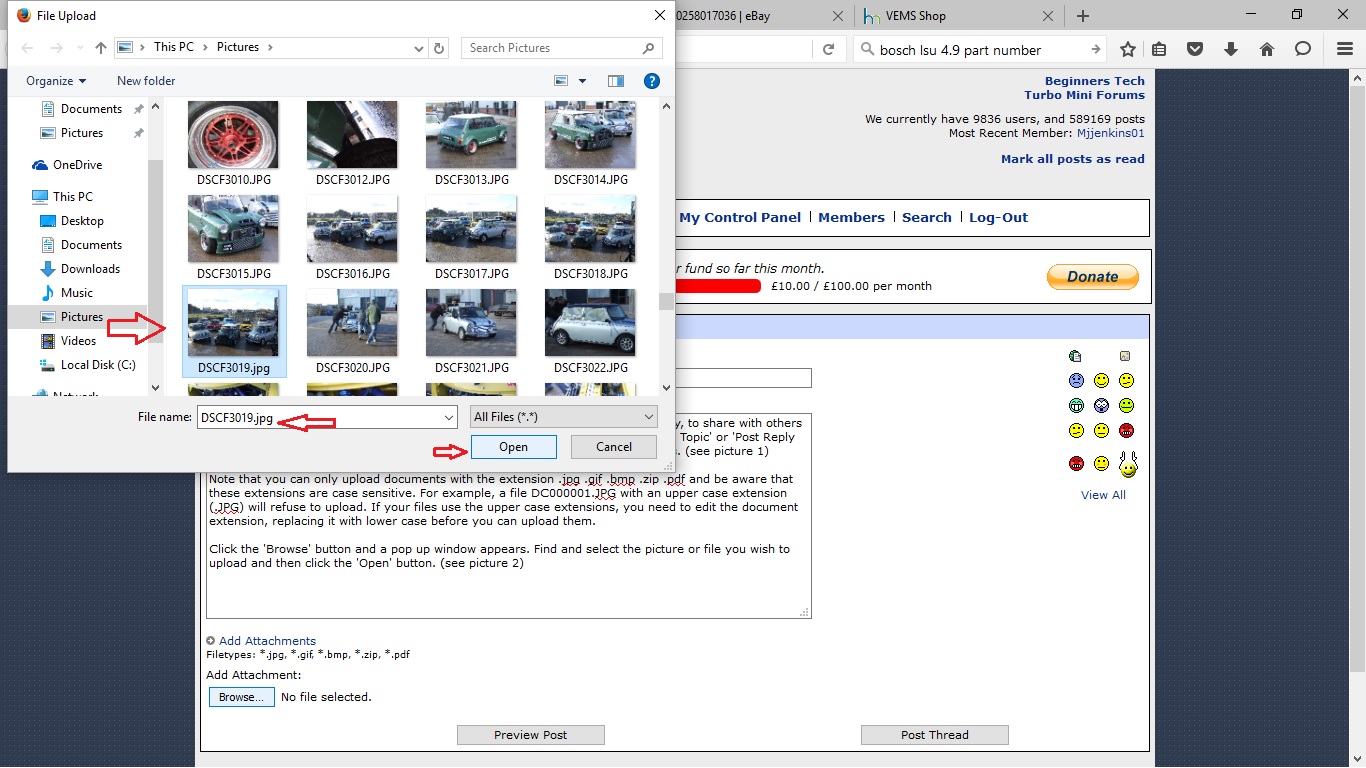Click the chat bubble icon in Firefox toolbar
Screen dimensions: 1366x768
[x=1303, y=50]
